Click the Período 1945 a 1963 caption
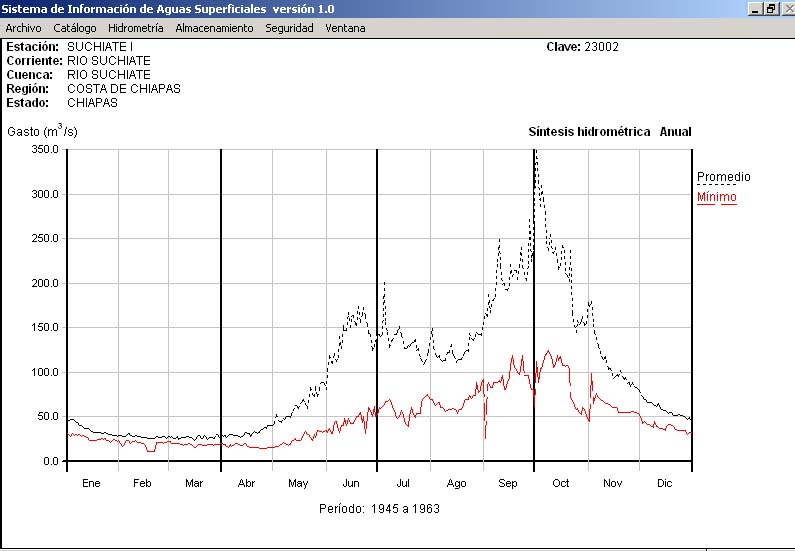 379,508
